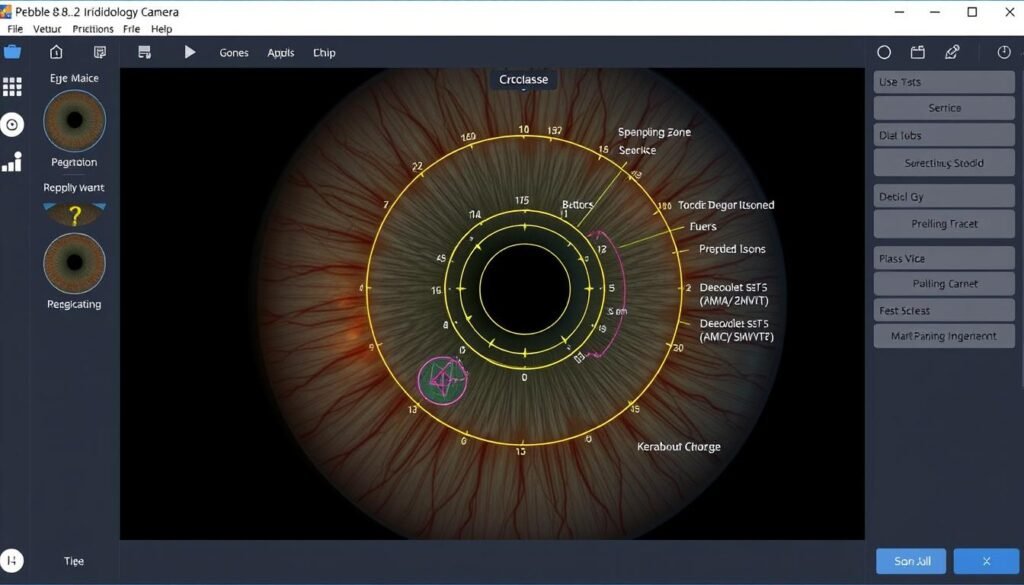The height and width of the screenshot is (585, 1024).
Task: Select the circular target icon in the sidebar
Action: coord(12,124)
